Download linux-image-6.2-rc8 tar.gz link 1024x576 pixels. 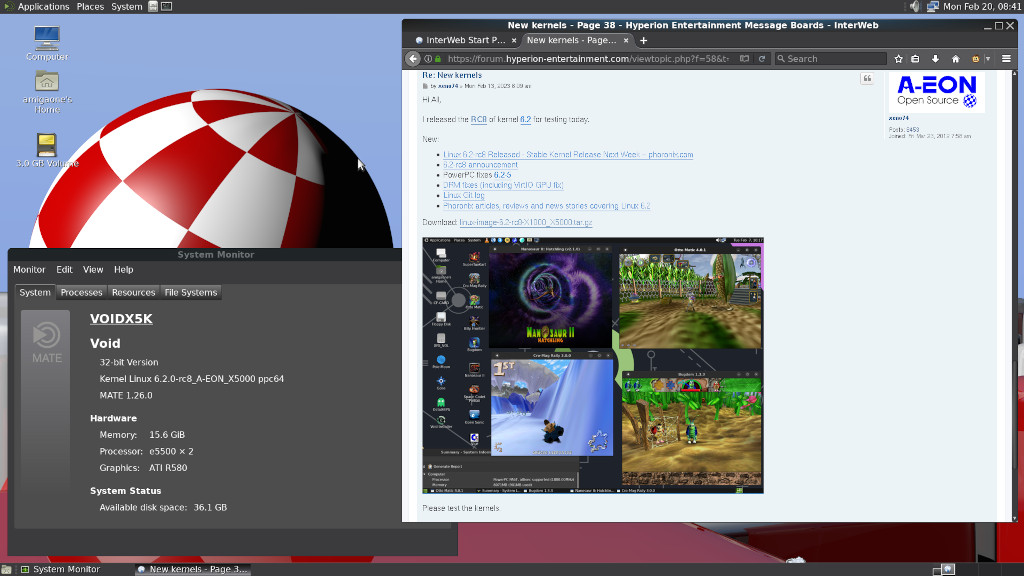[x=526, y=223]
